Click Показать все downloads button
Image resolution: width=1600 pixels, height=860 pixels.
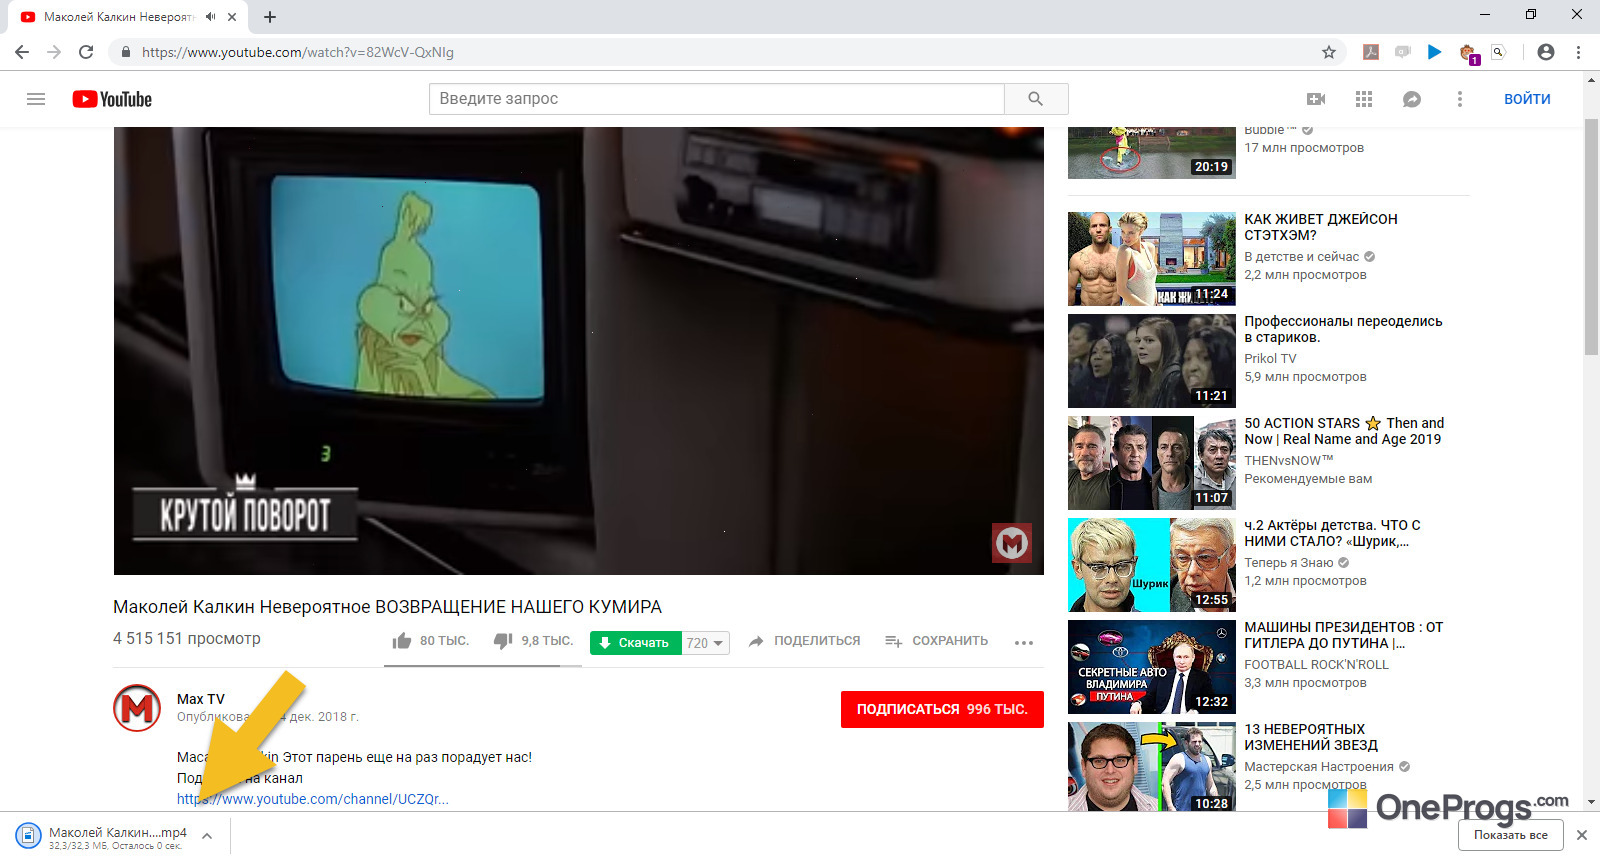point(1510,835)
